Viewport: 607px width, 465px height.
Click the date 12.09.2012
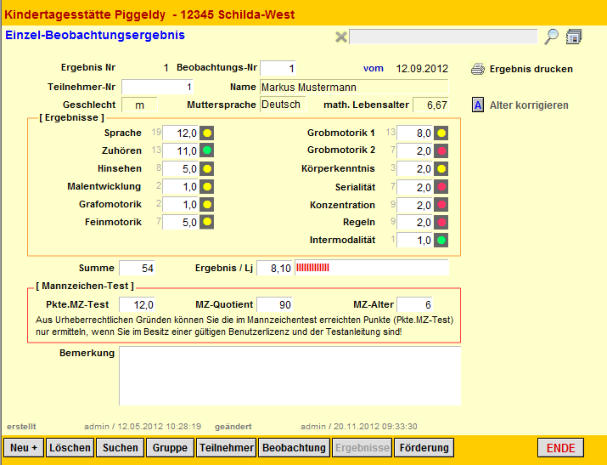pos(422,69)
